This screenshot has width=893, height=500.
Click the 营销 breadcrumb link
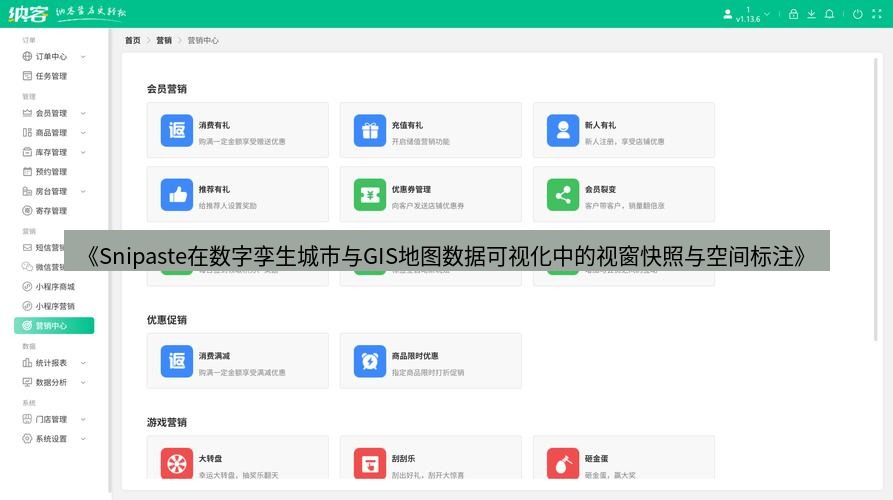coord(164,40)
